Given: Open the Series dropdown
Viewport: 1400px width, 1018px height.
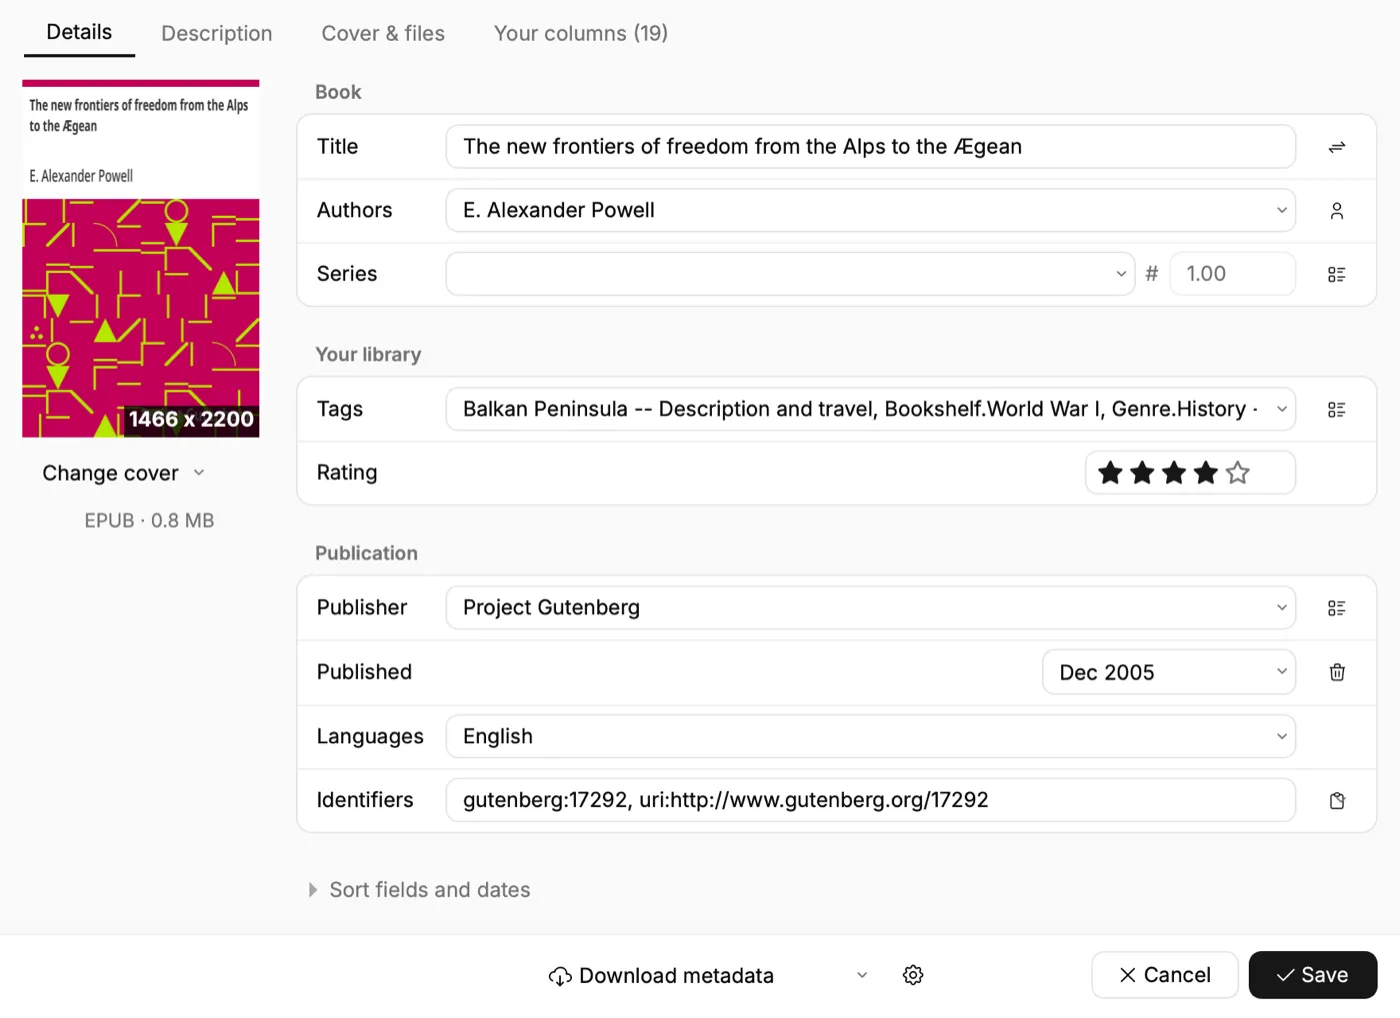Looking at the screenshot, I should click(1121, 274).
